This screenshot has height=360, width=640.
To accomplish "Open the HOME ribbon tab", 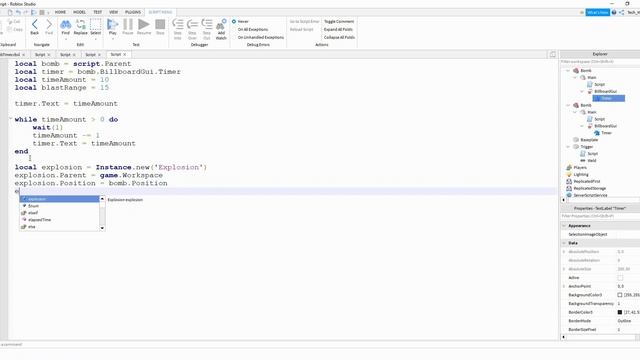I will 60,12.
